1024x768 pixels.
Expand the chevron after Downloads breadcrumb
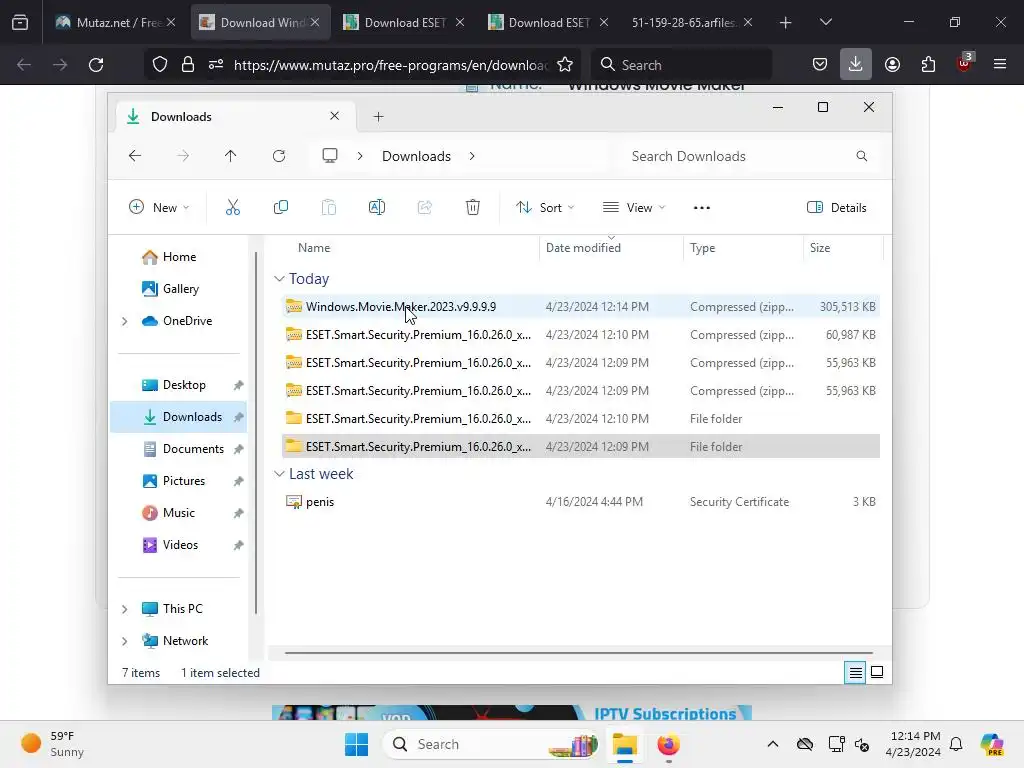coord(472,156)
